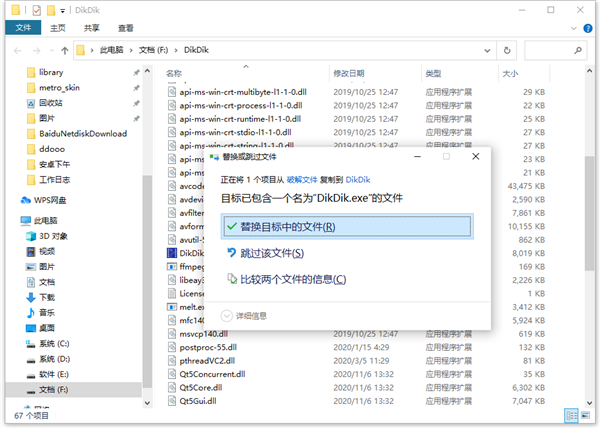
Task: Open 3D 对象 in the sidebar
Action: (x=53, y=236)
